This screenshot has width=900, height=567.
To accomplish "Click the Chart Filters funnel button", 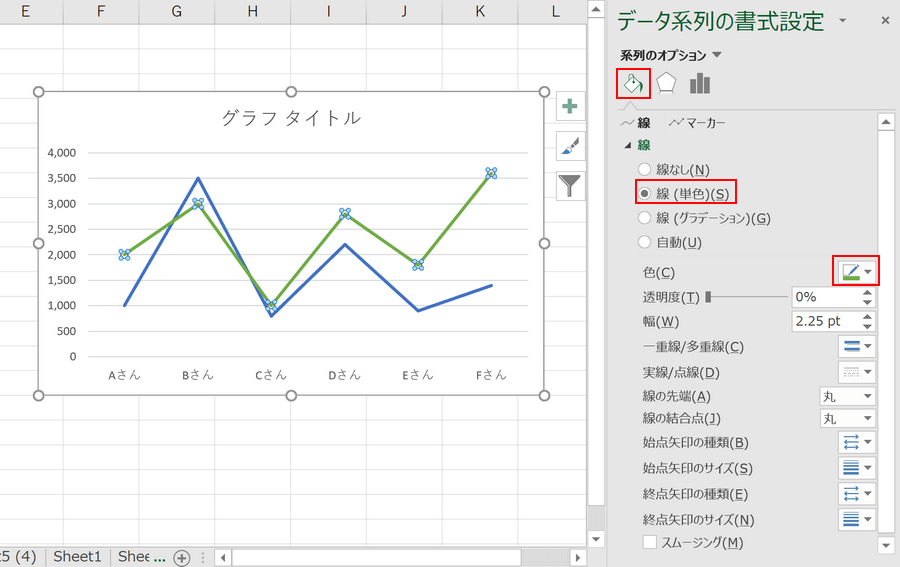I will pos(570,185).
